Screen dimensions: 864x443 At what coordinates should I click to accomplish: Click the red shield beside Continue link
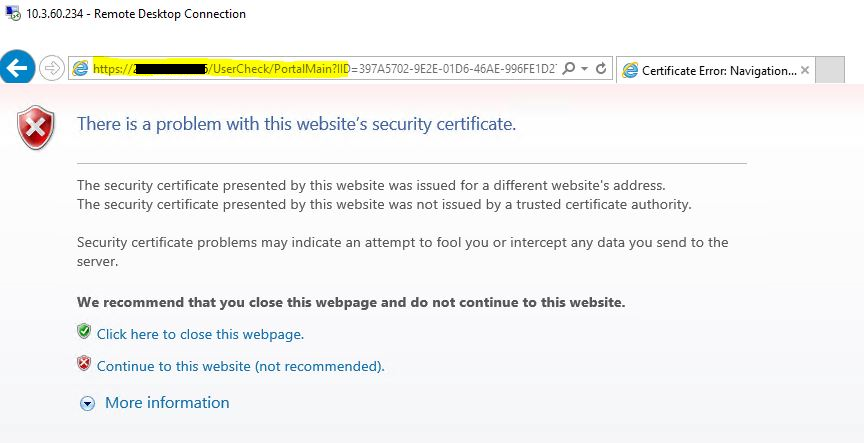point(84,364)
